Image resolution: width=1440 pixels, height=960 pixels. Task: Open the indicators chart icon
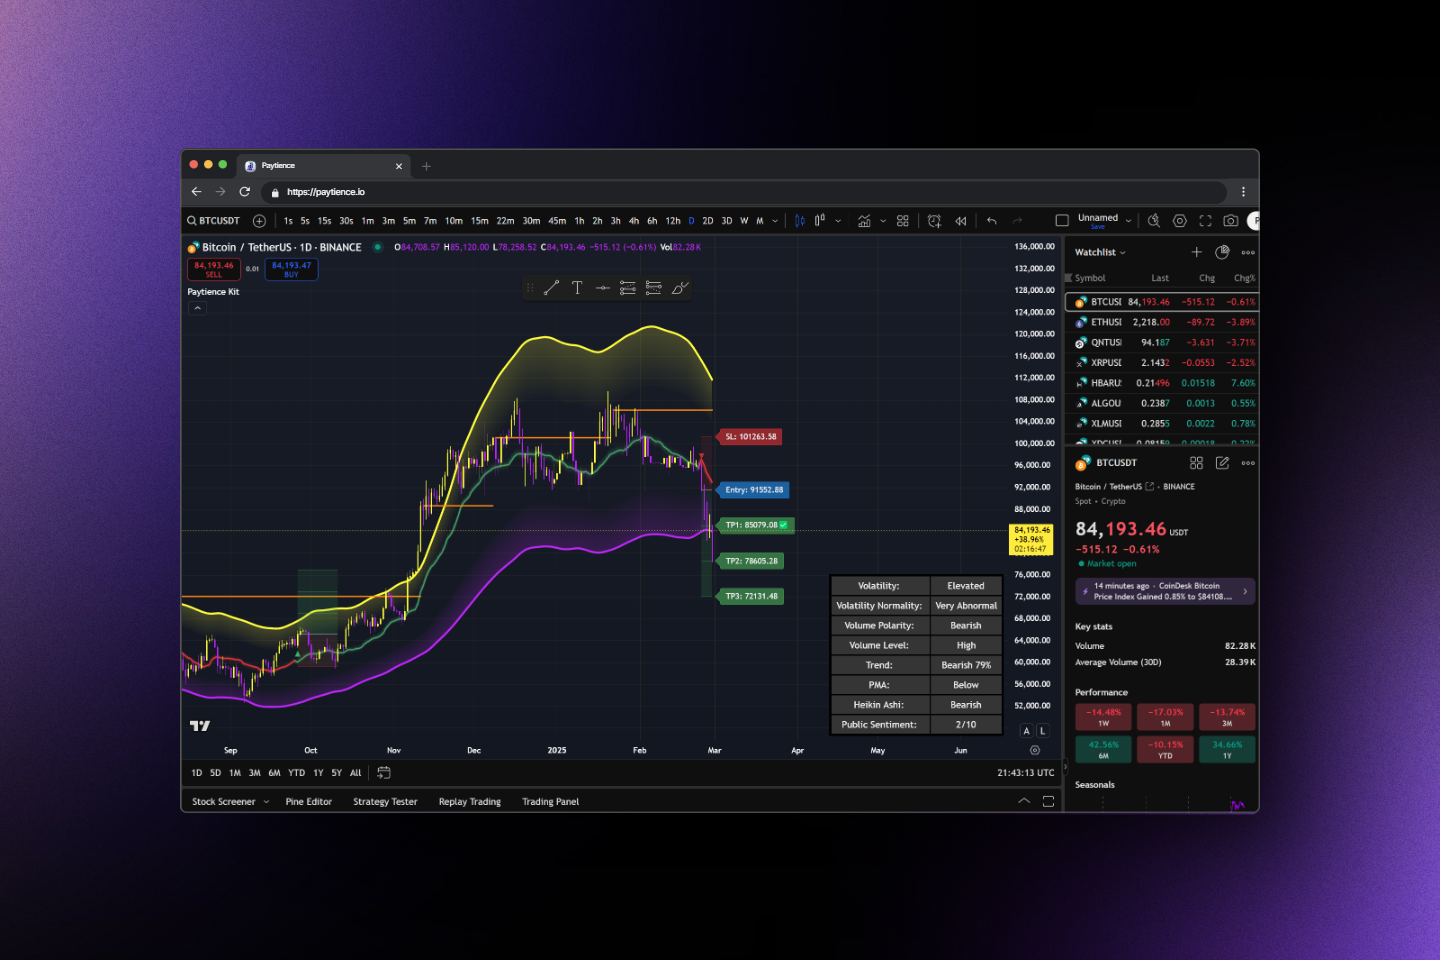pos(864,221)
